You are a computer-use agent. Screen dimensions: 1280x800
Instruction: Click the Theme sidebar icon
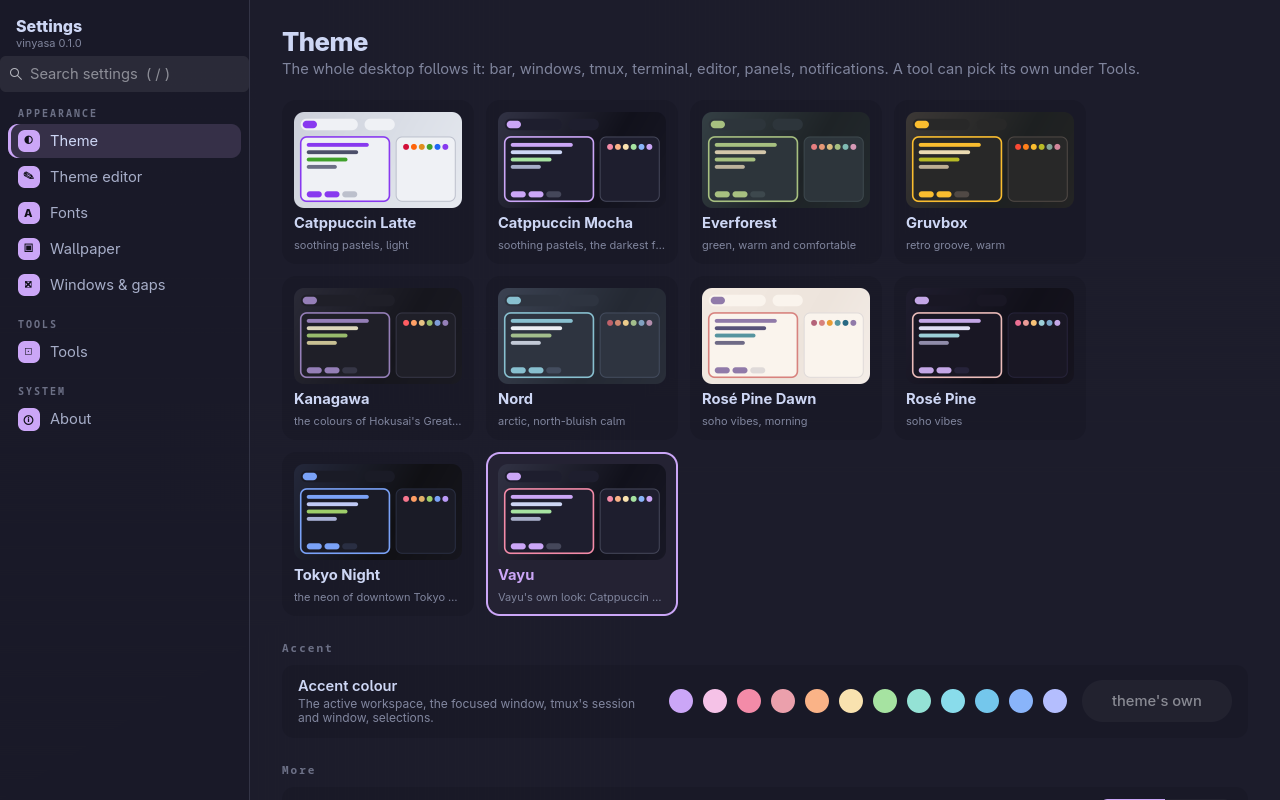29,141
